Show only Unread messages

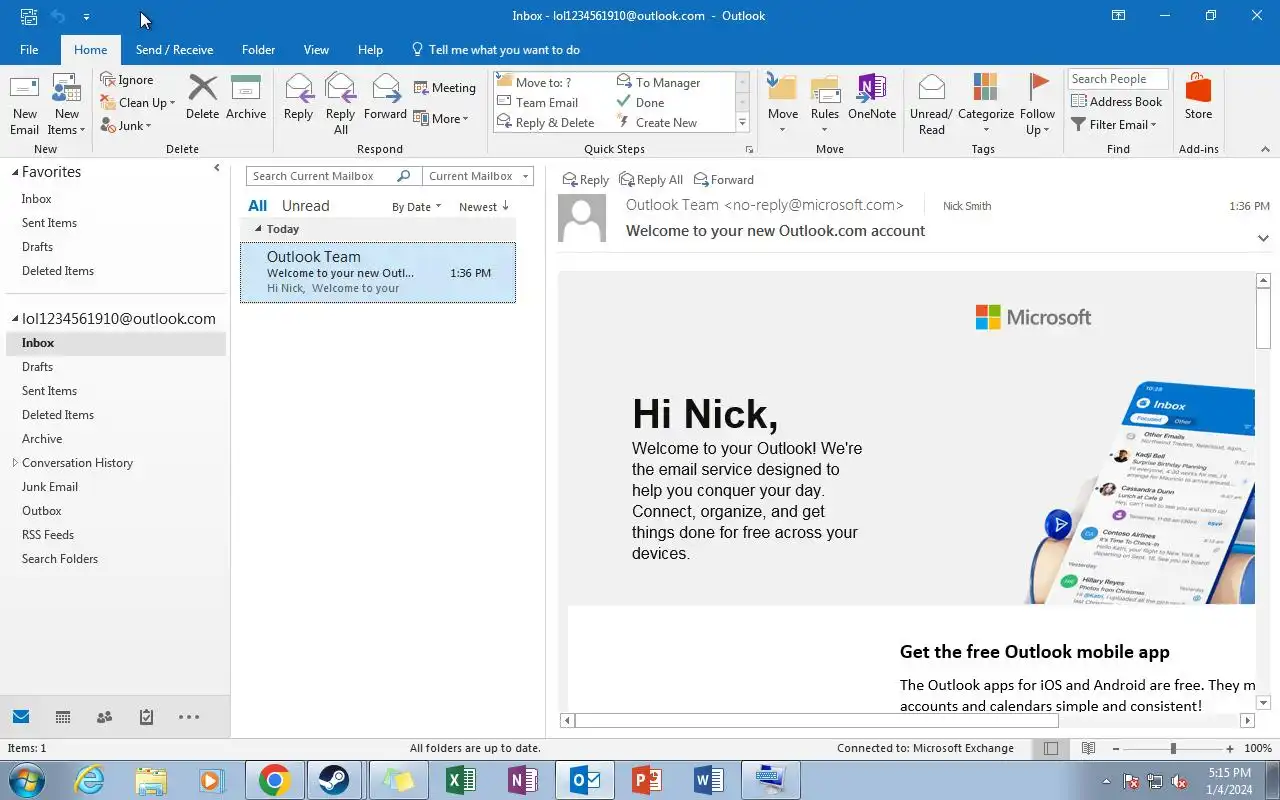point(305,206)
